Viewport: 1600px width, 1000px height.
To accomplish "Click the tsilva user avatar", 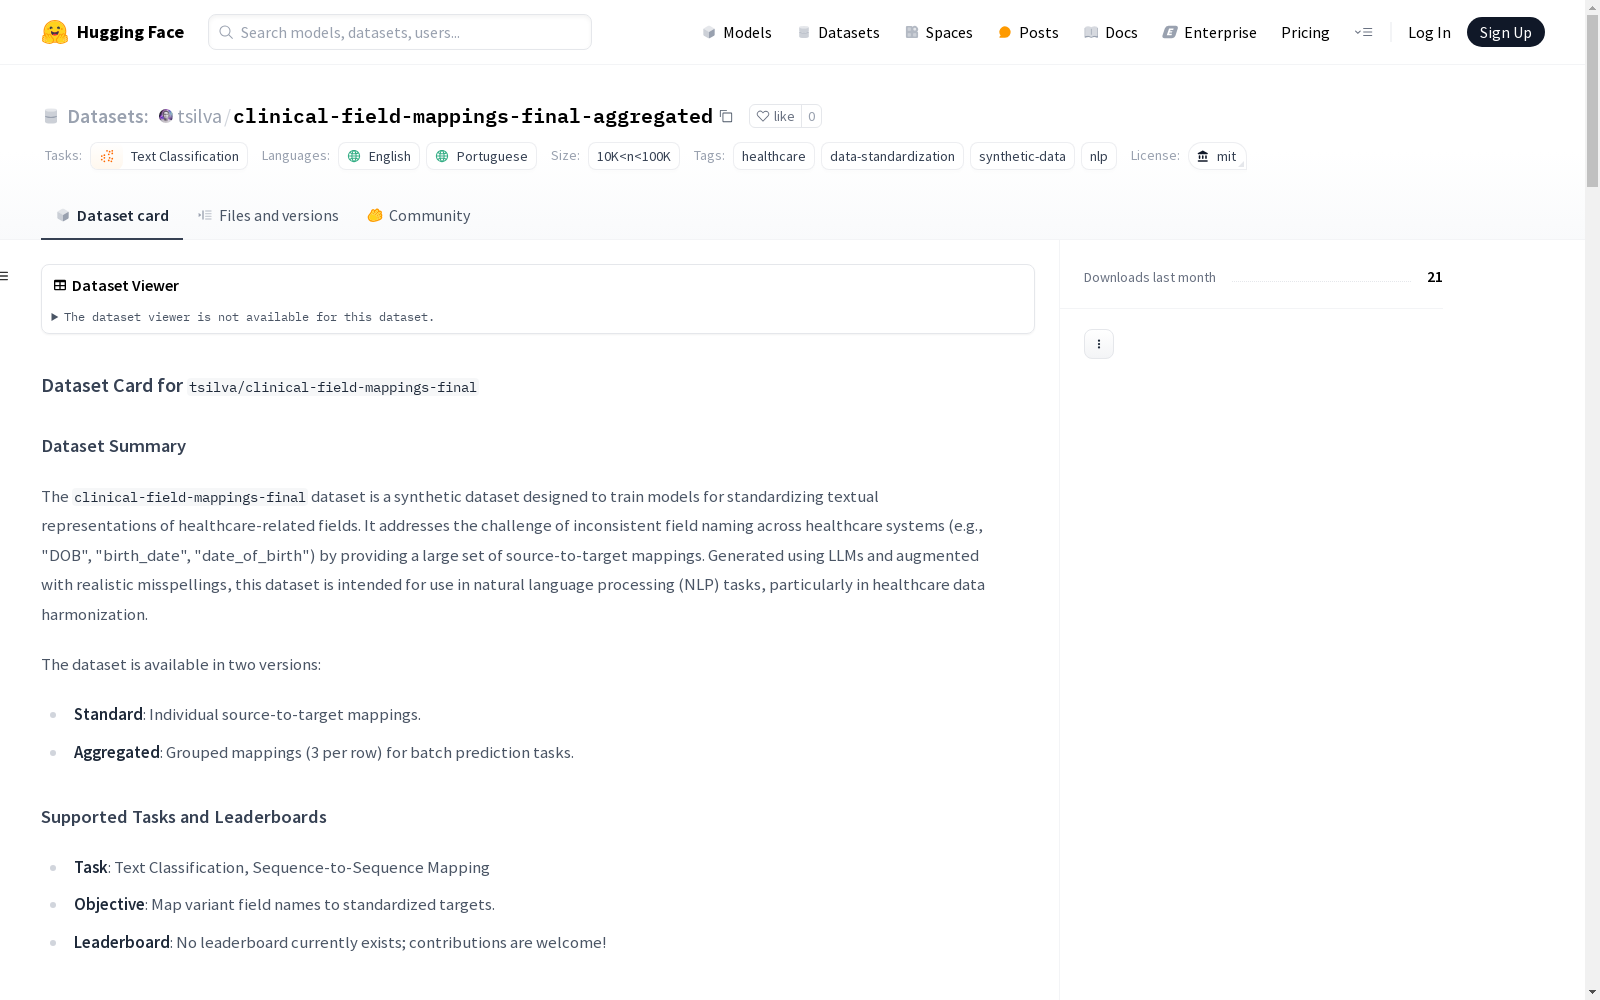I will pyautogui.click(x=166, y=116).
